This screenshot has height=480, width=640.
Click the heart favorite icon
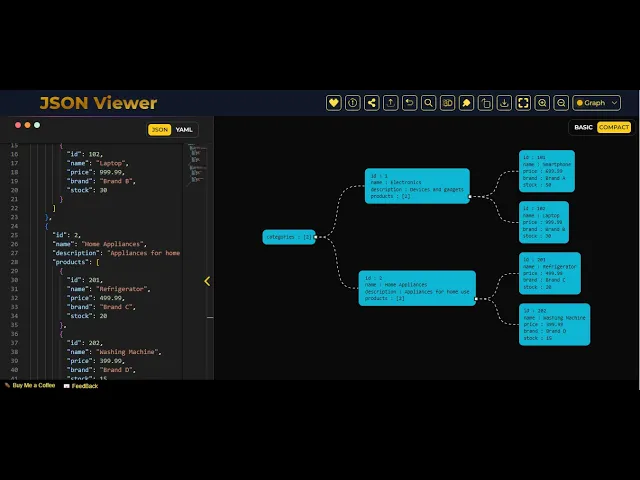coord(334,103)
